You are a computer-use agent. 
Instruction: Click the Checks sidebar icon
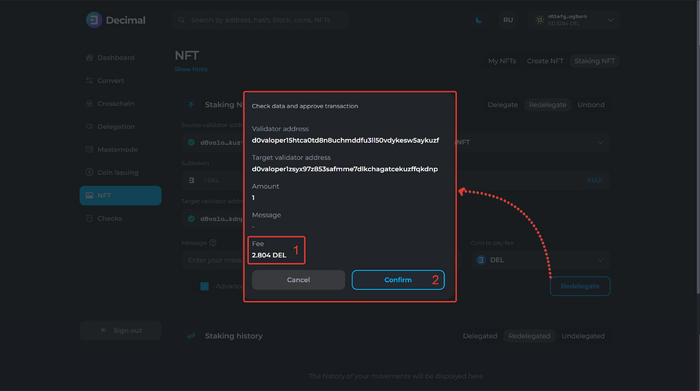click(x=89, y=218)
